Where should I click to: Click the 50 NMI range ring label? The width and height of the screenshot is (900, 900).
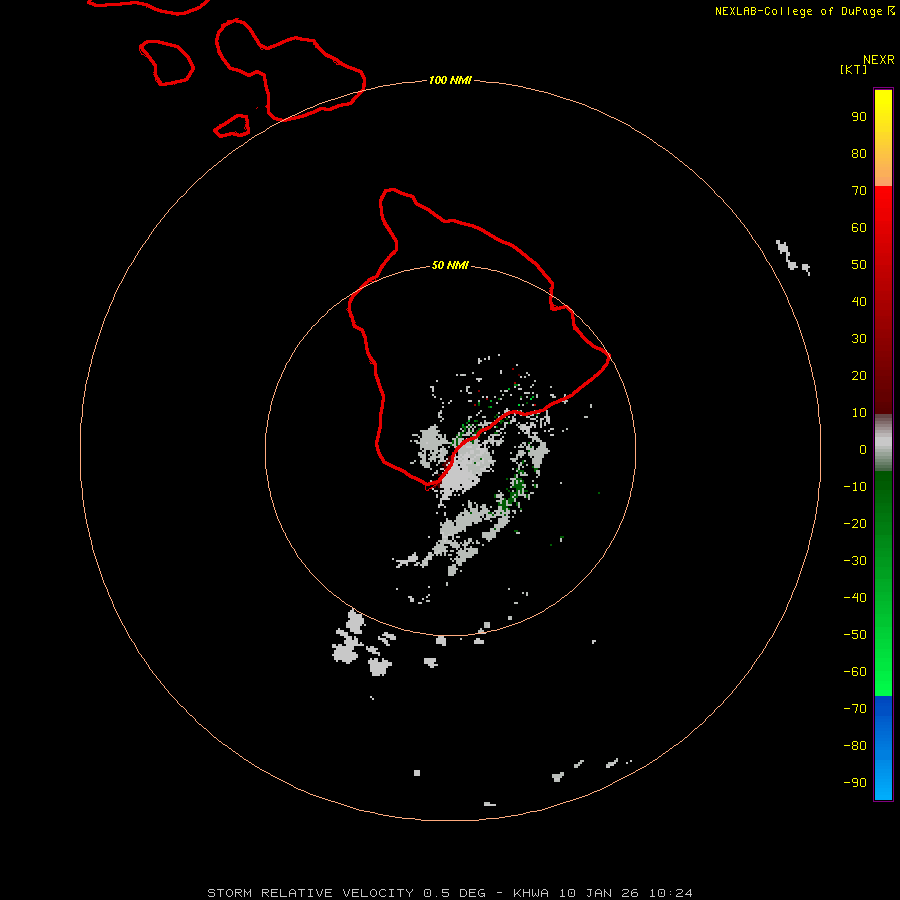pyautogui.click(x=449, y=265)
